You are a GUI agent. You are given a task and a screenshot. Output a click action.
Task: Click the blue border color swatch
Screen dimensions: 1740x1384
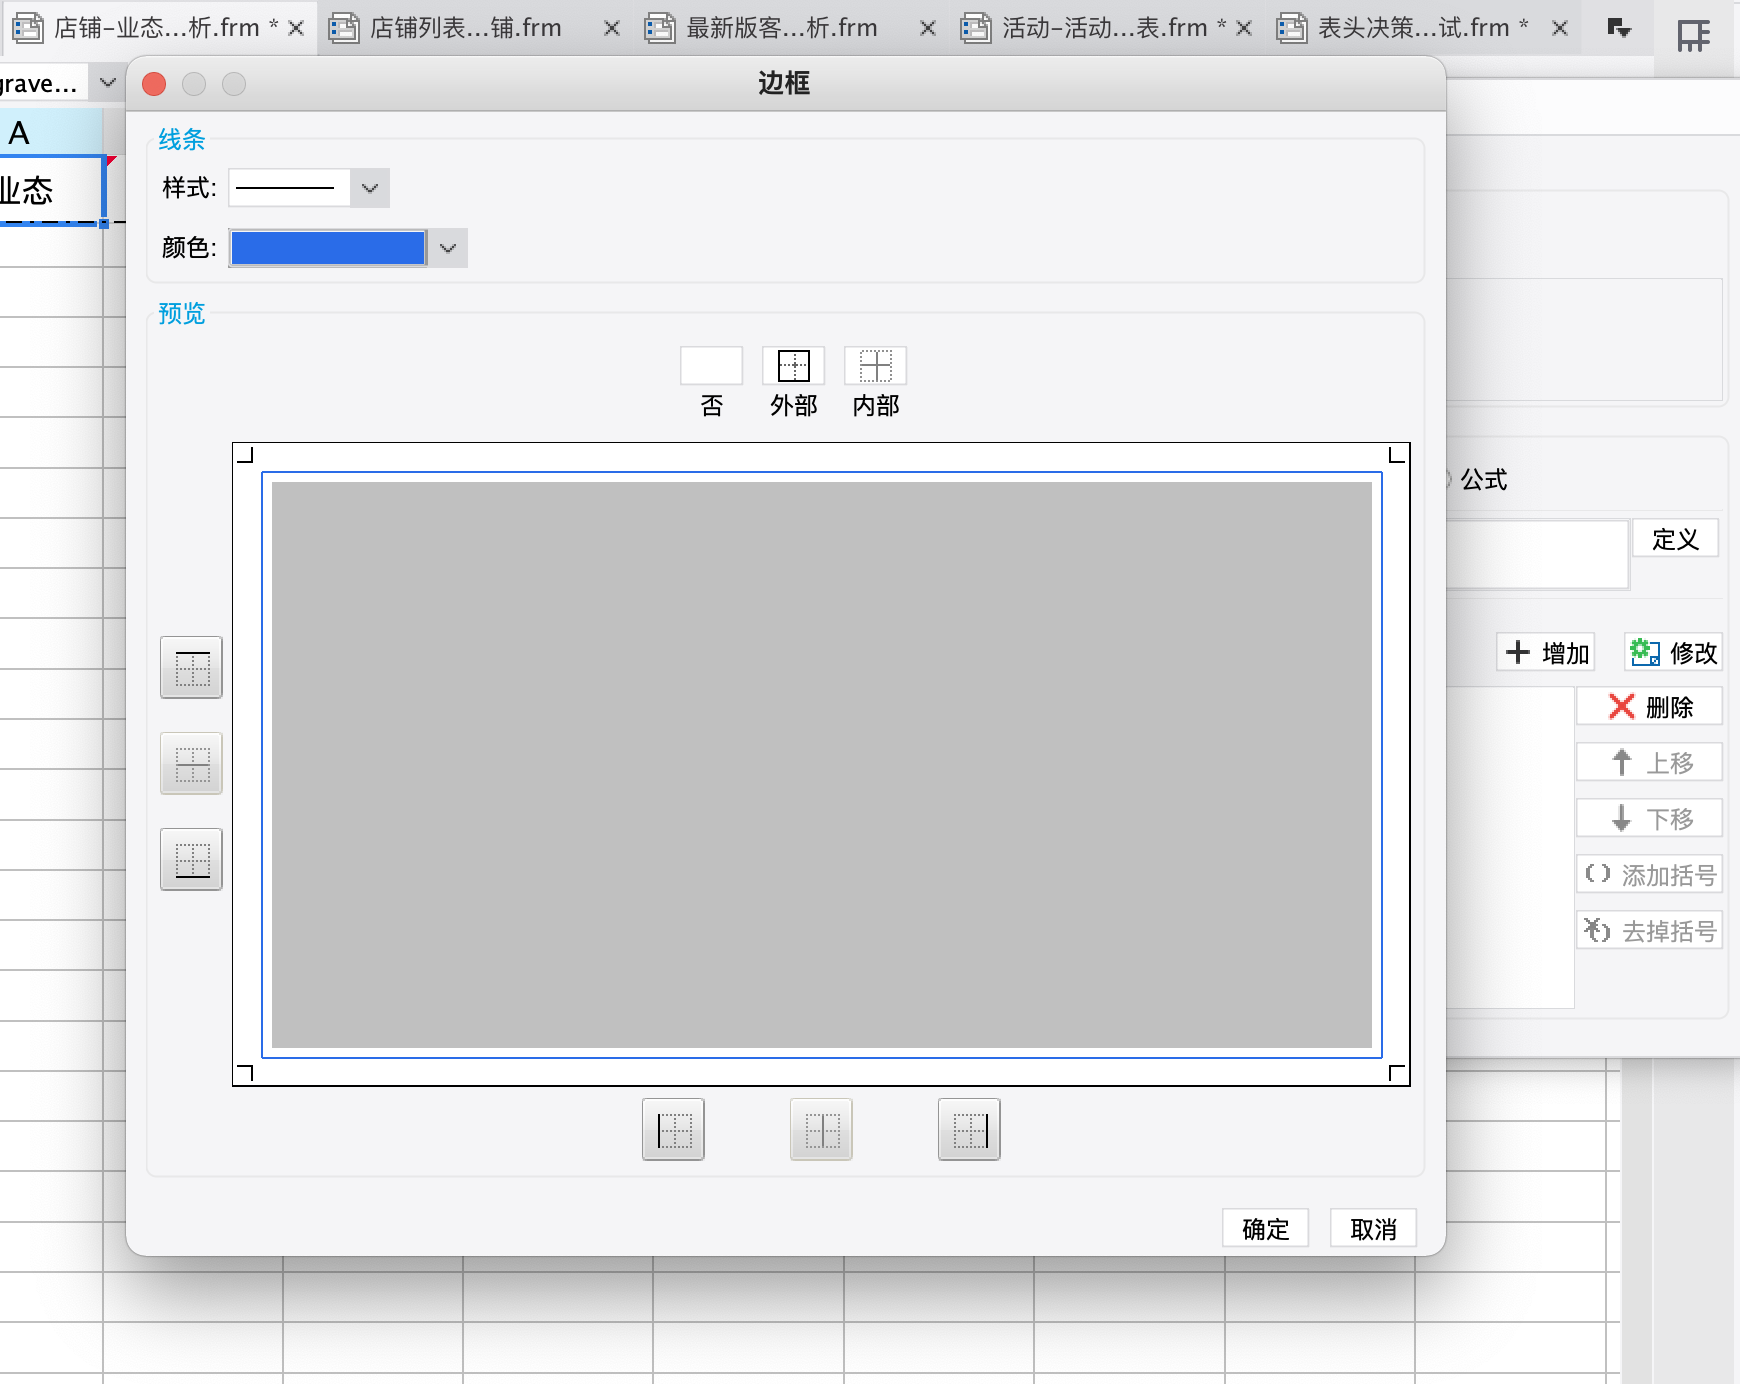coord(328,248)
